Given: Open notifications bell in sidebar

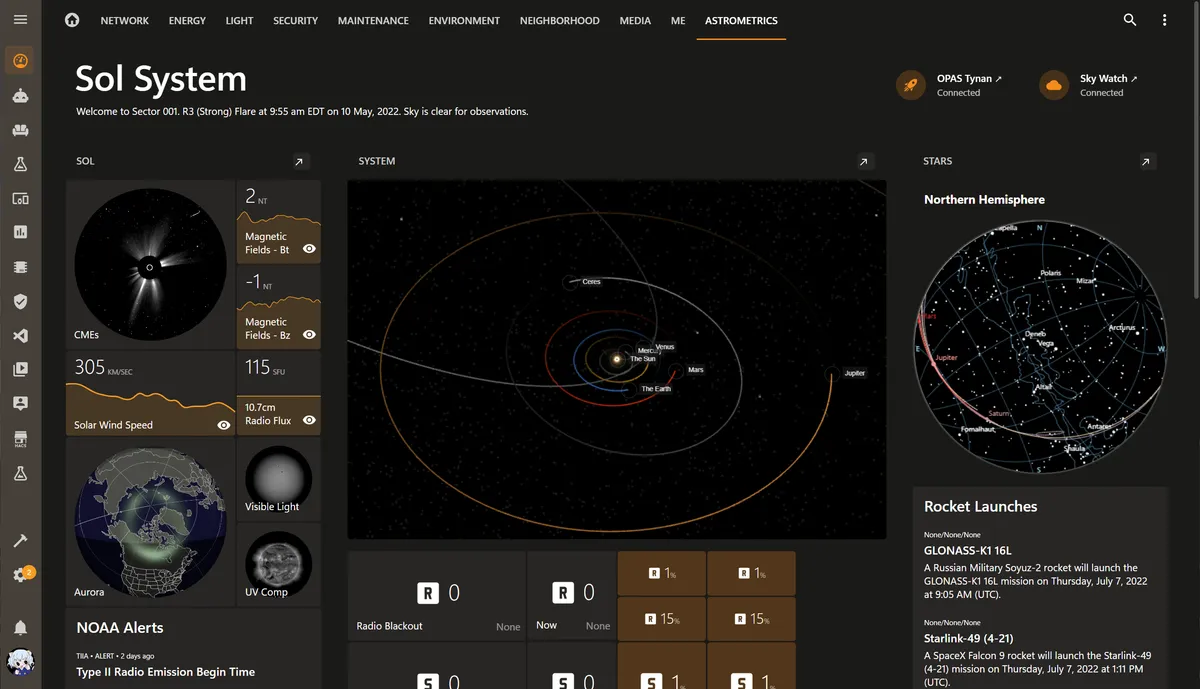Looking at the screenshot, I should coord(20,628).
